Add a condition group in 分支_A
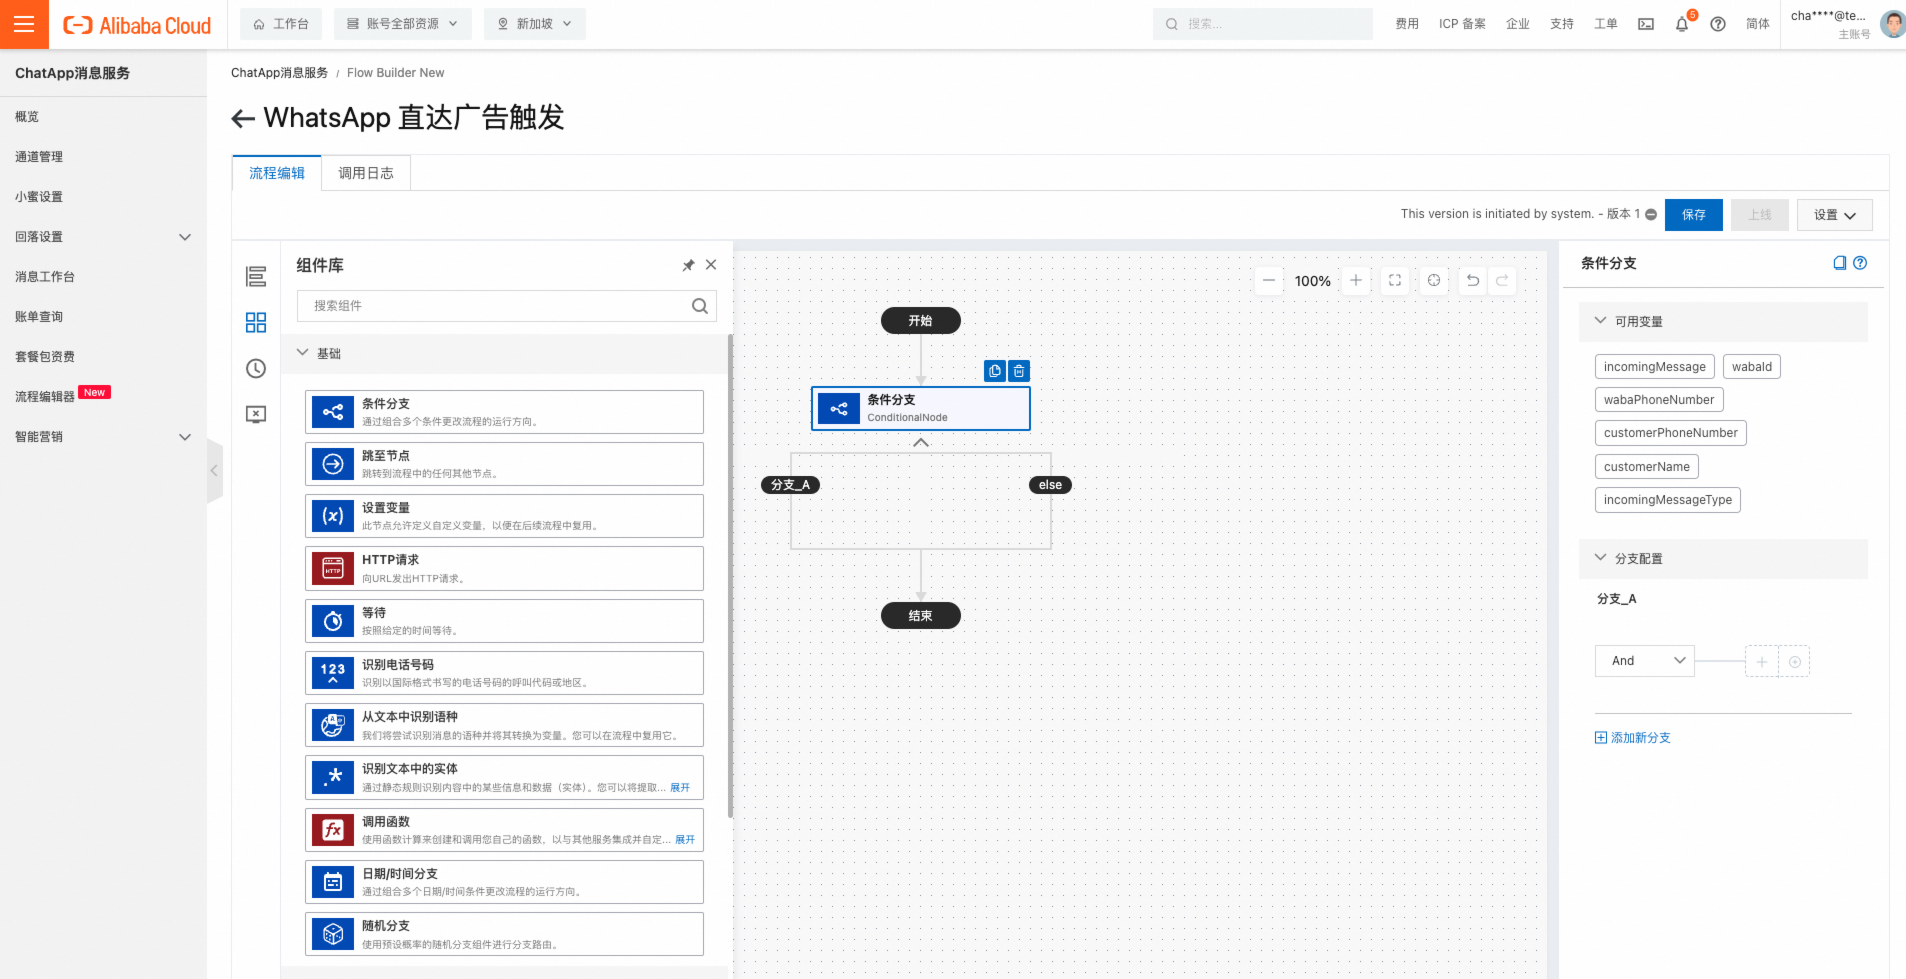 pos(1795,662)
